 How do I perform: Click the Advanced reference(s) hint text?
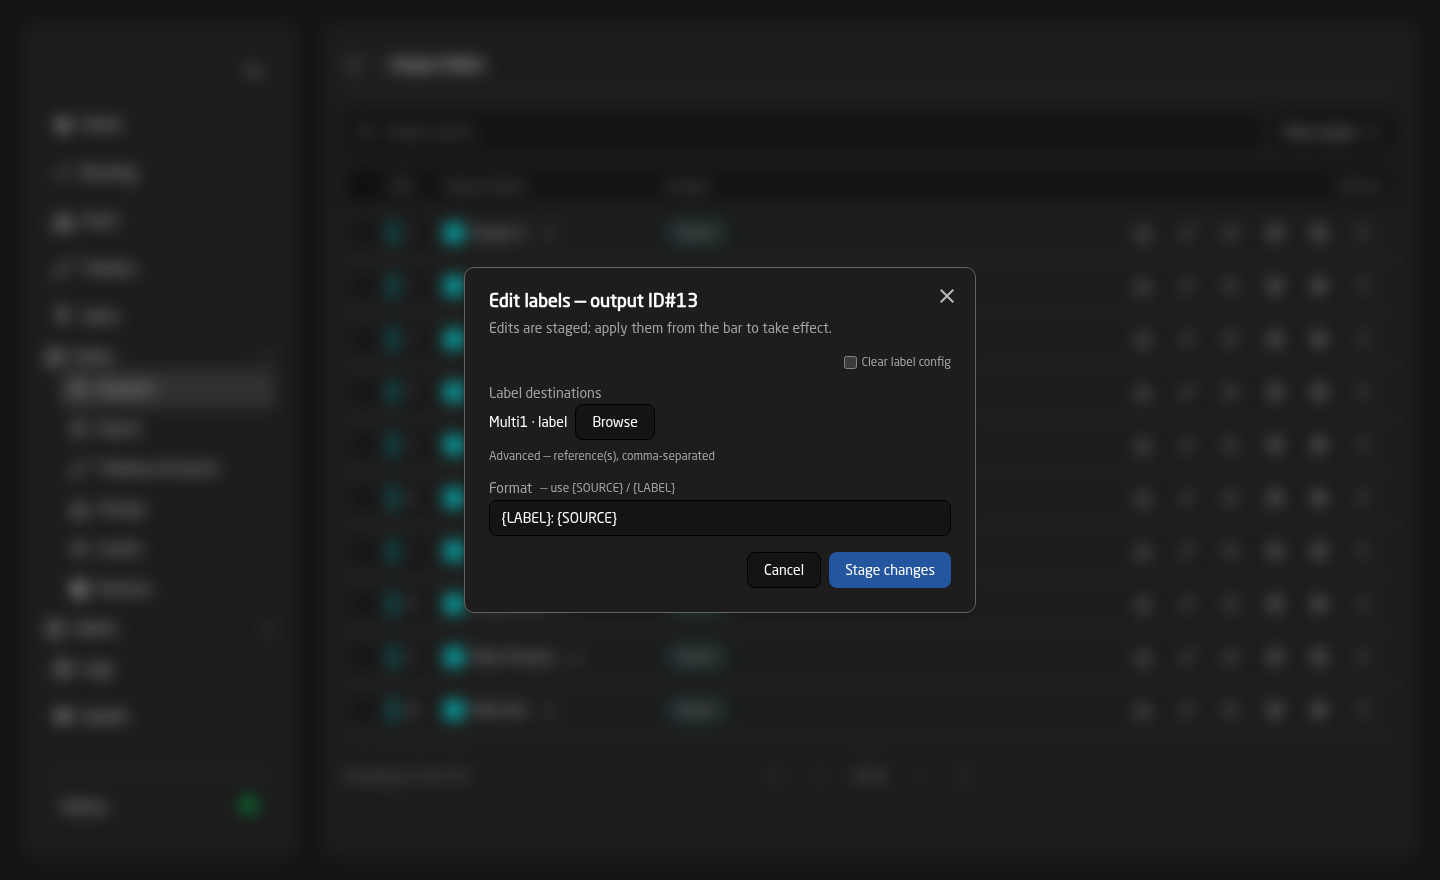coord(602,456)
